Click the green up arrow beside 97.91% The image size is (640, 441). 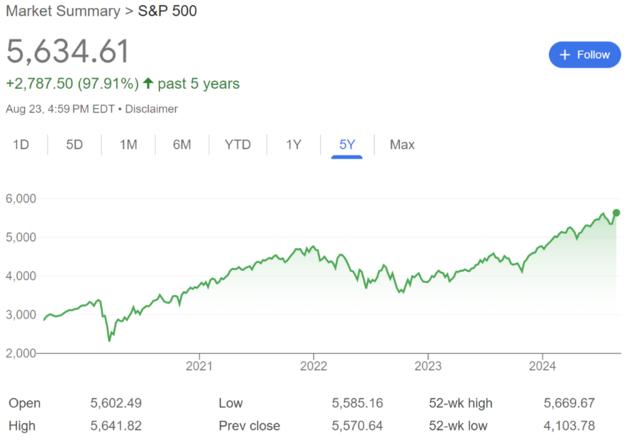pos(148,84)
